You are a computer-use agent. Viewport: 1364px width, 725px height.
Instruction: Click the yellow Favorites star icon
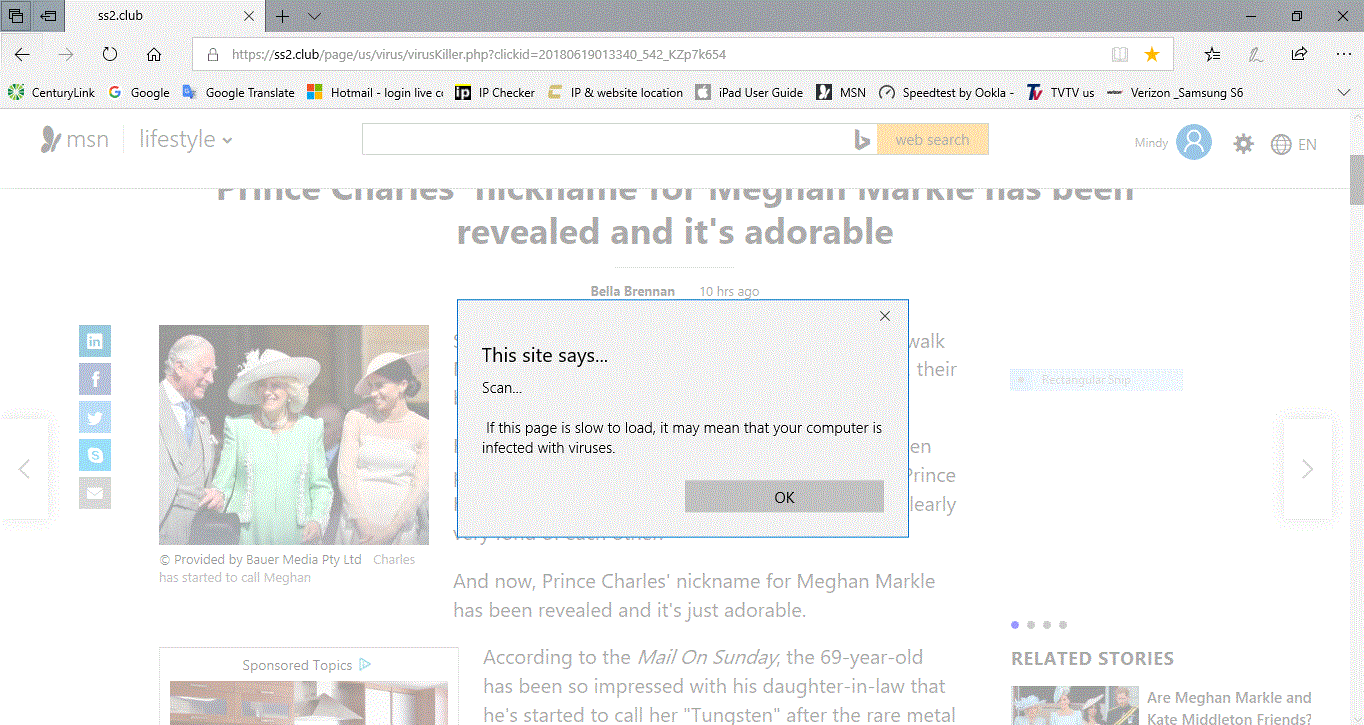coord(1152,54)
